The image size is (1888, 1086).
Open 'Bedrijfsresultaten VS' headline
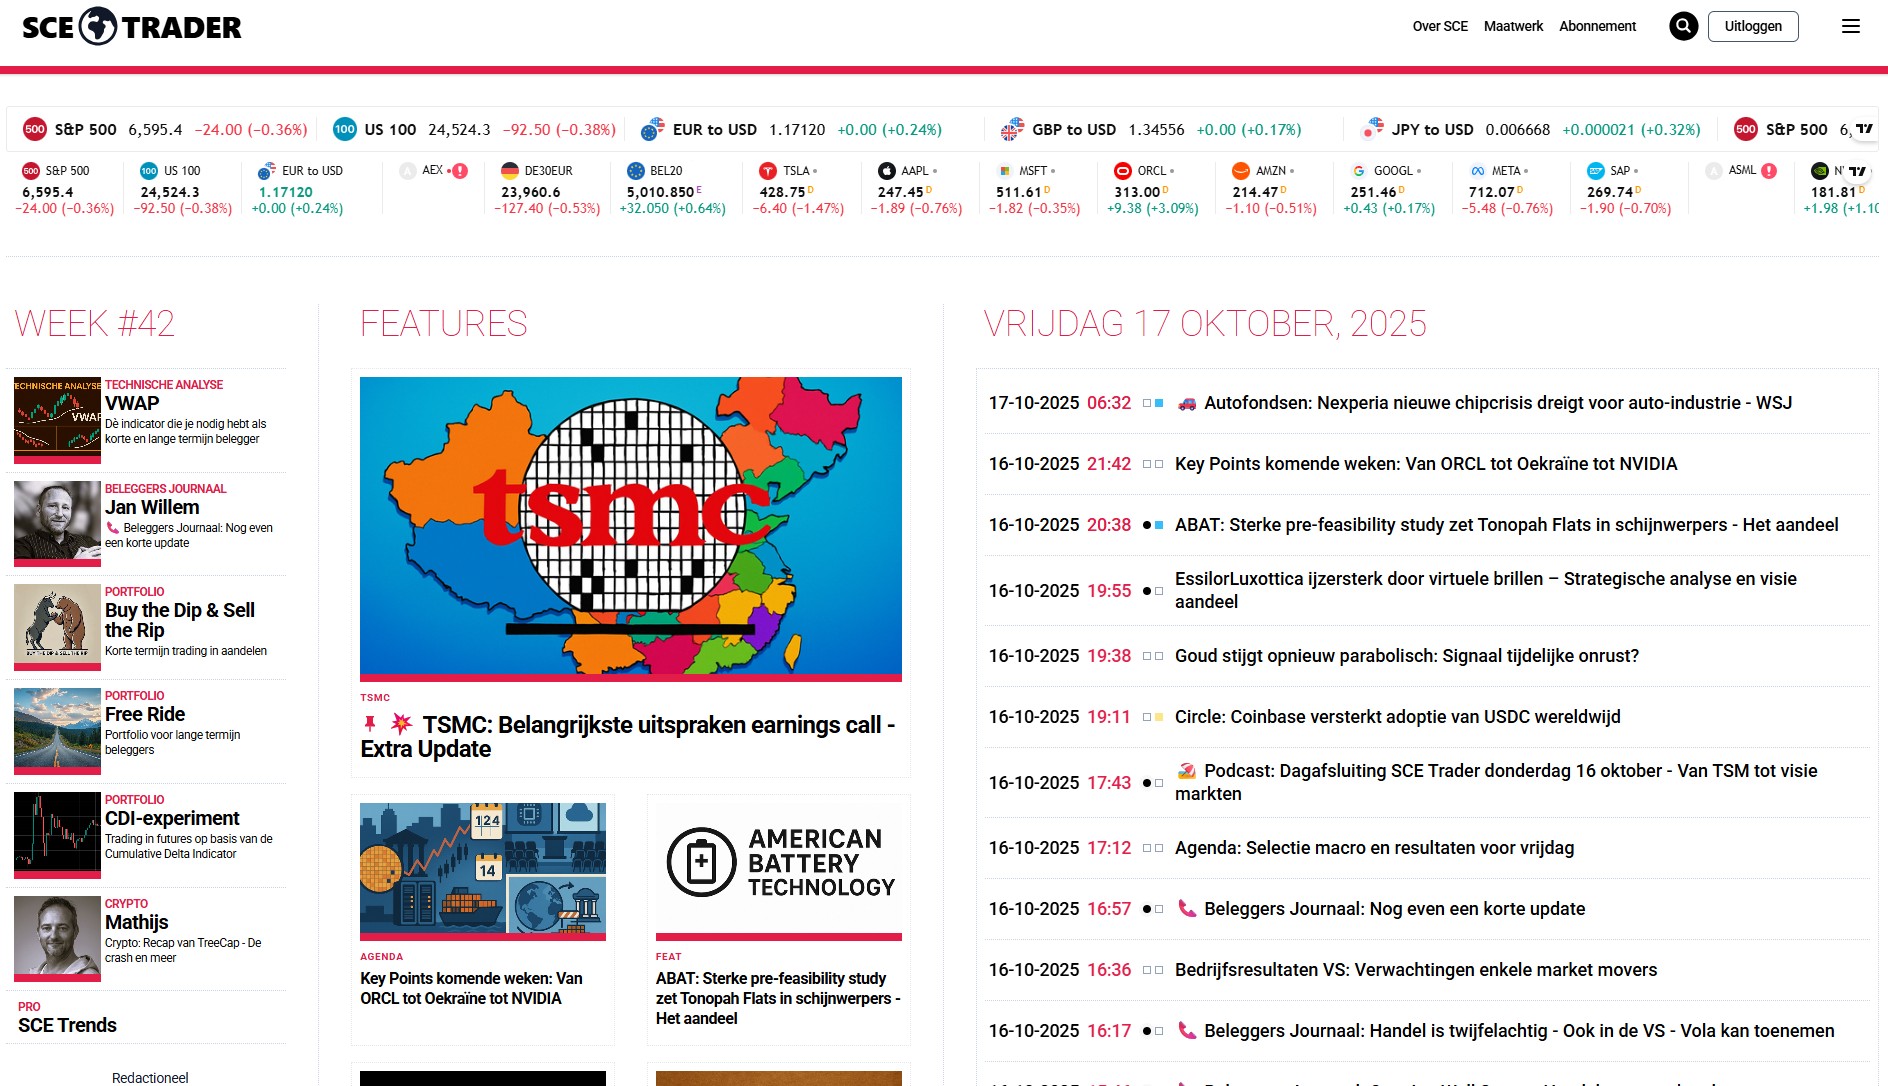click(1416, 970)
